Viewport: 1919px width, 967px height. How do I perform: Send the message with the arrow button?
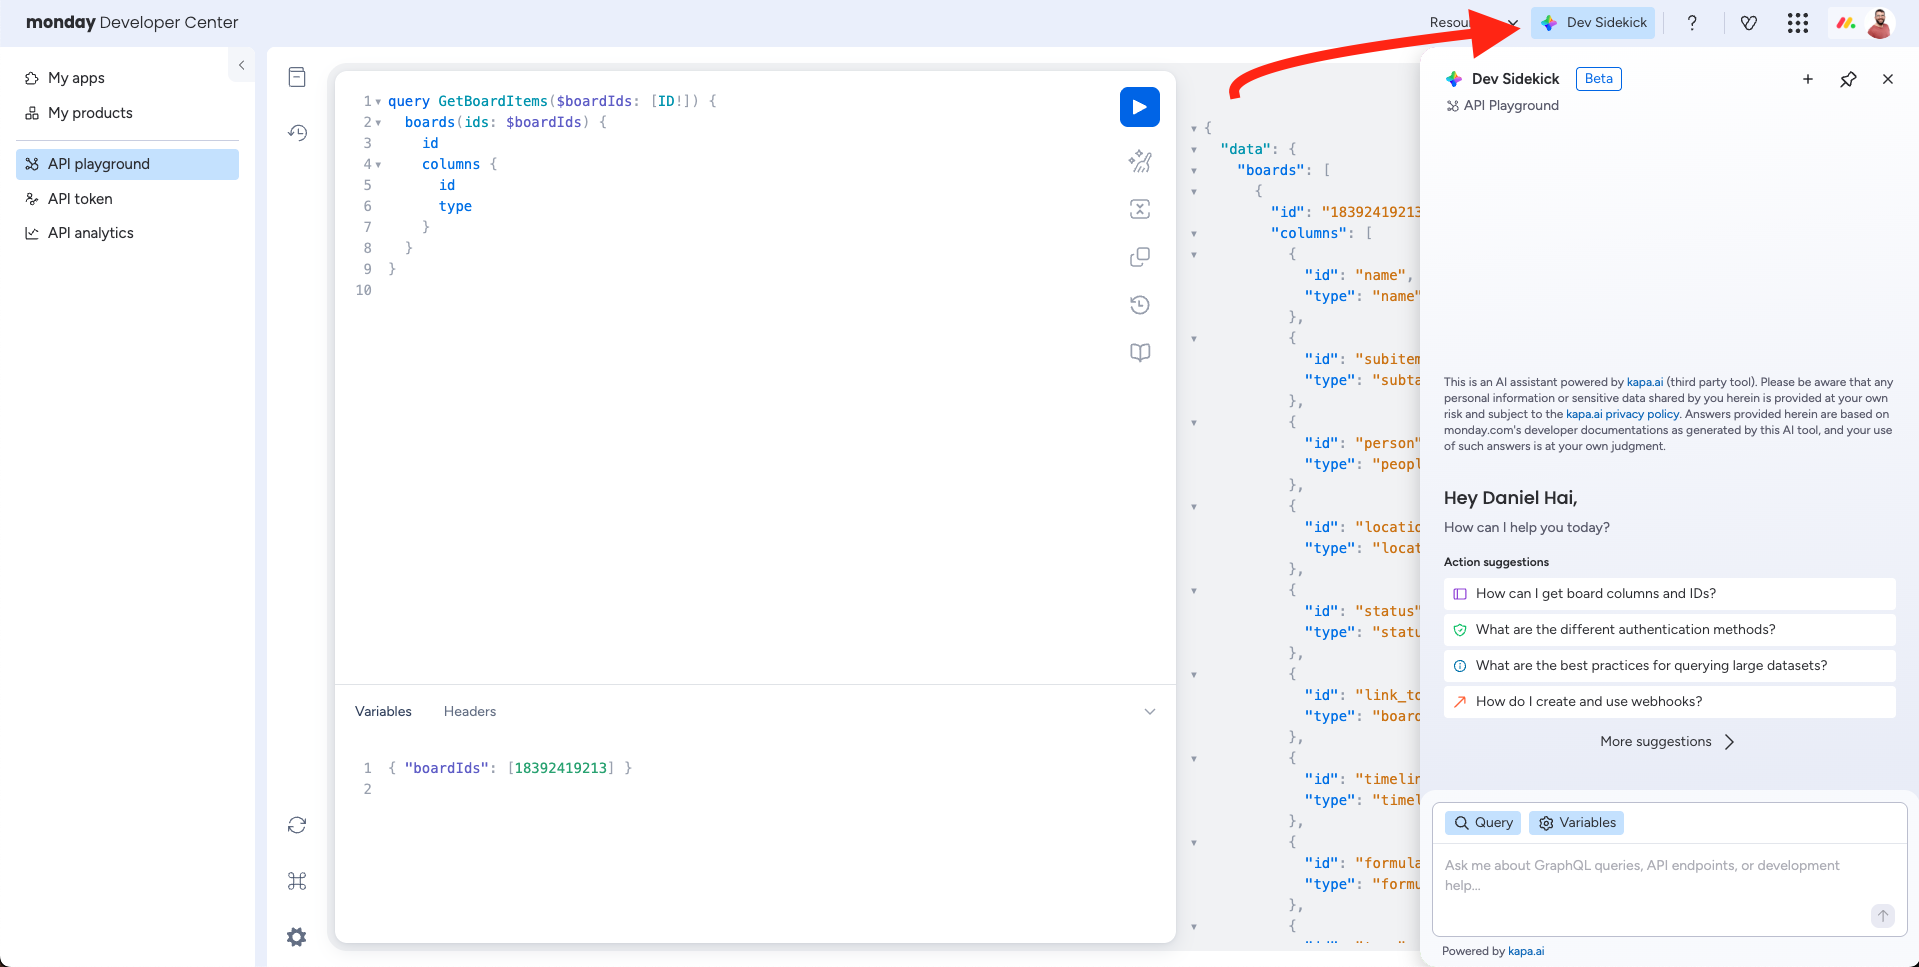(x=1883, y=915)
